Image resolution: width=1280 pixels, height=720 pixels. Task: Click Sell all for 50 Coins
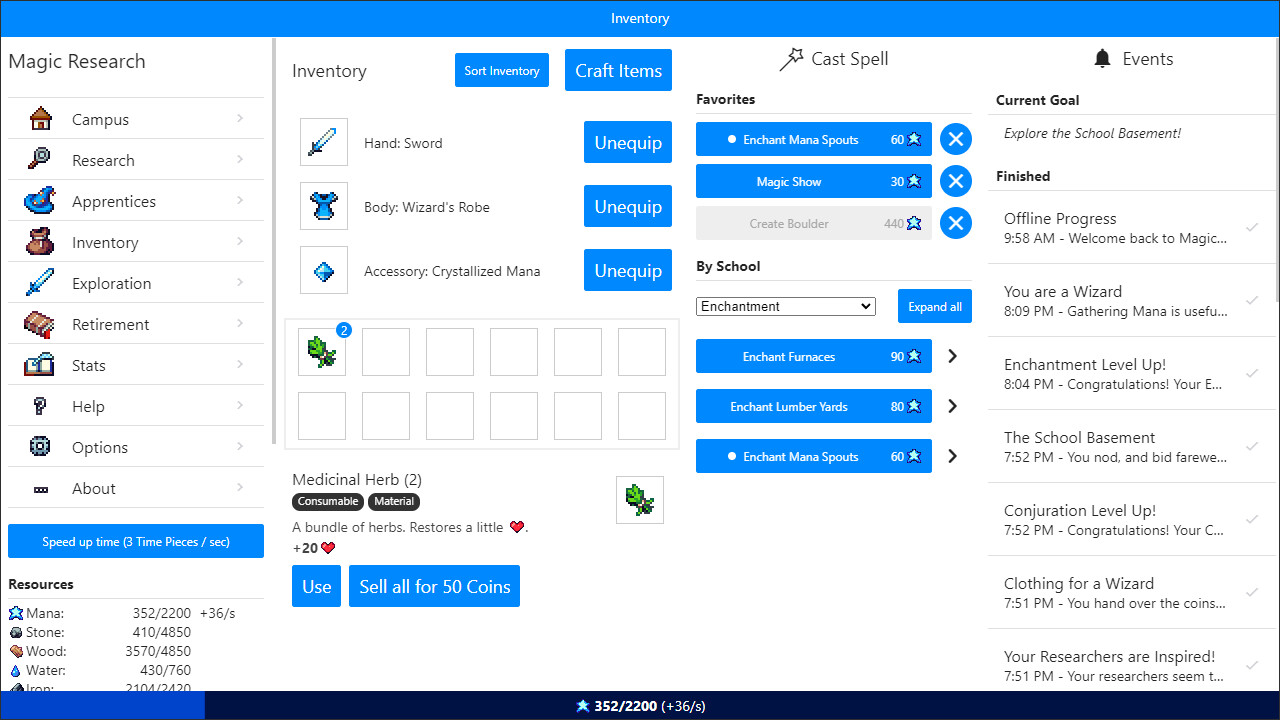[434, 586]
